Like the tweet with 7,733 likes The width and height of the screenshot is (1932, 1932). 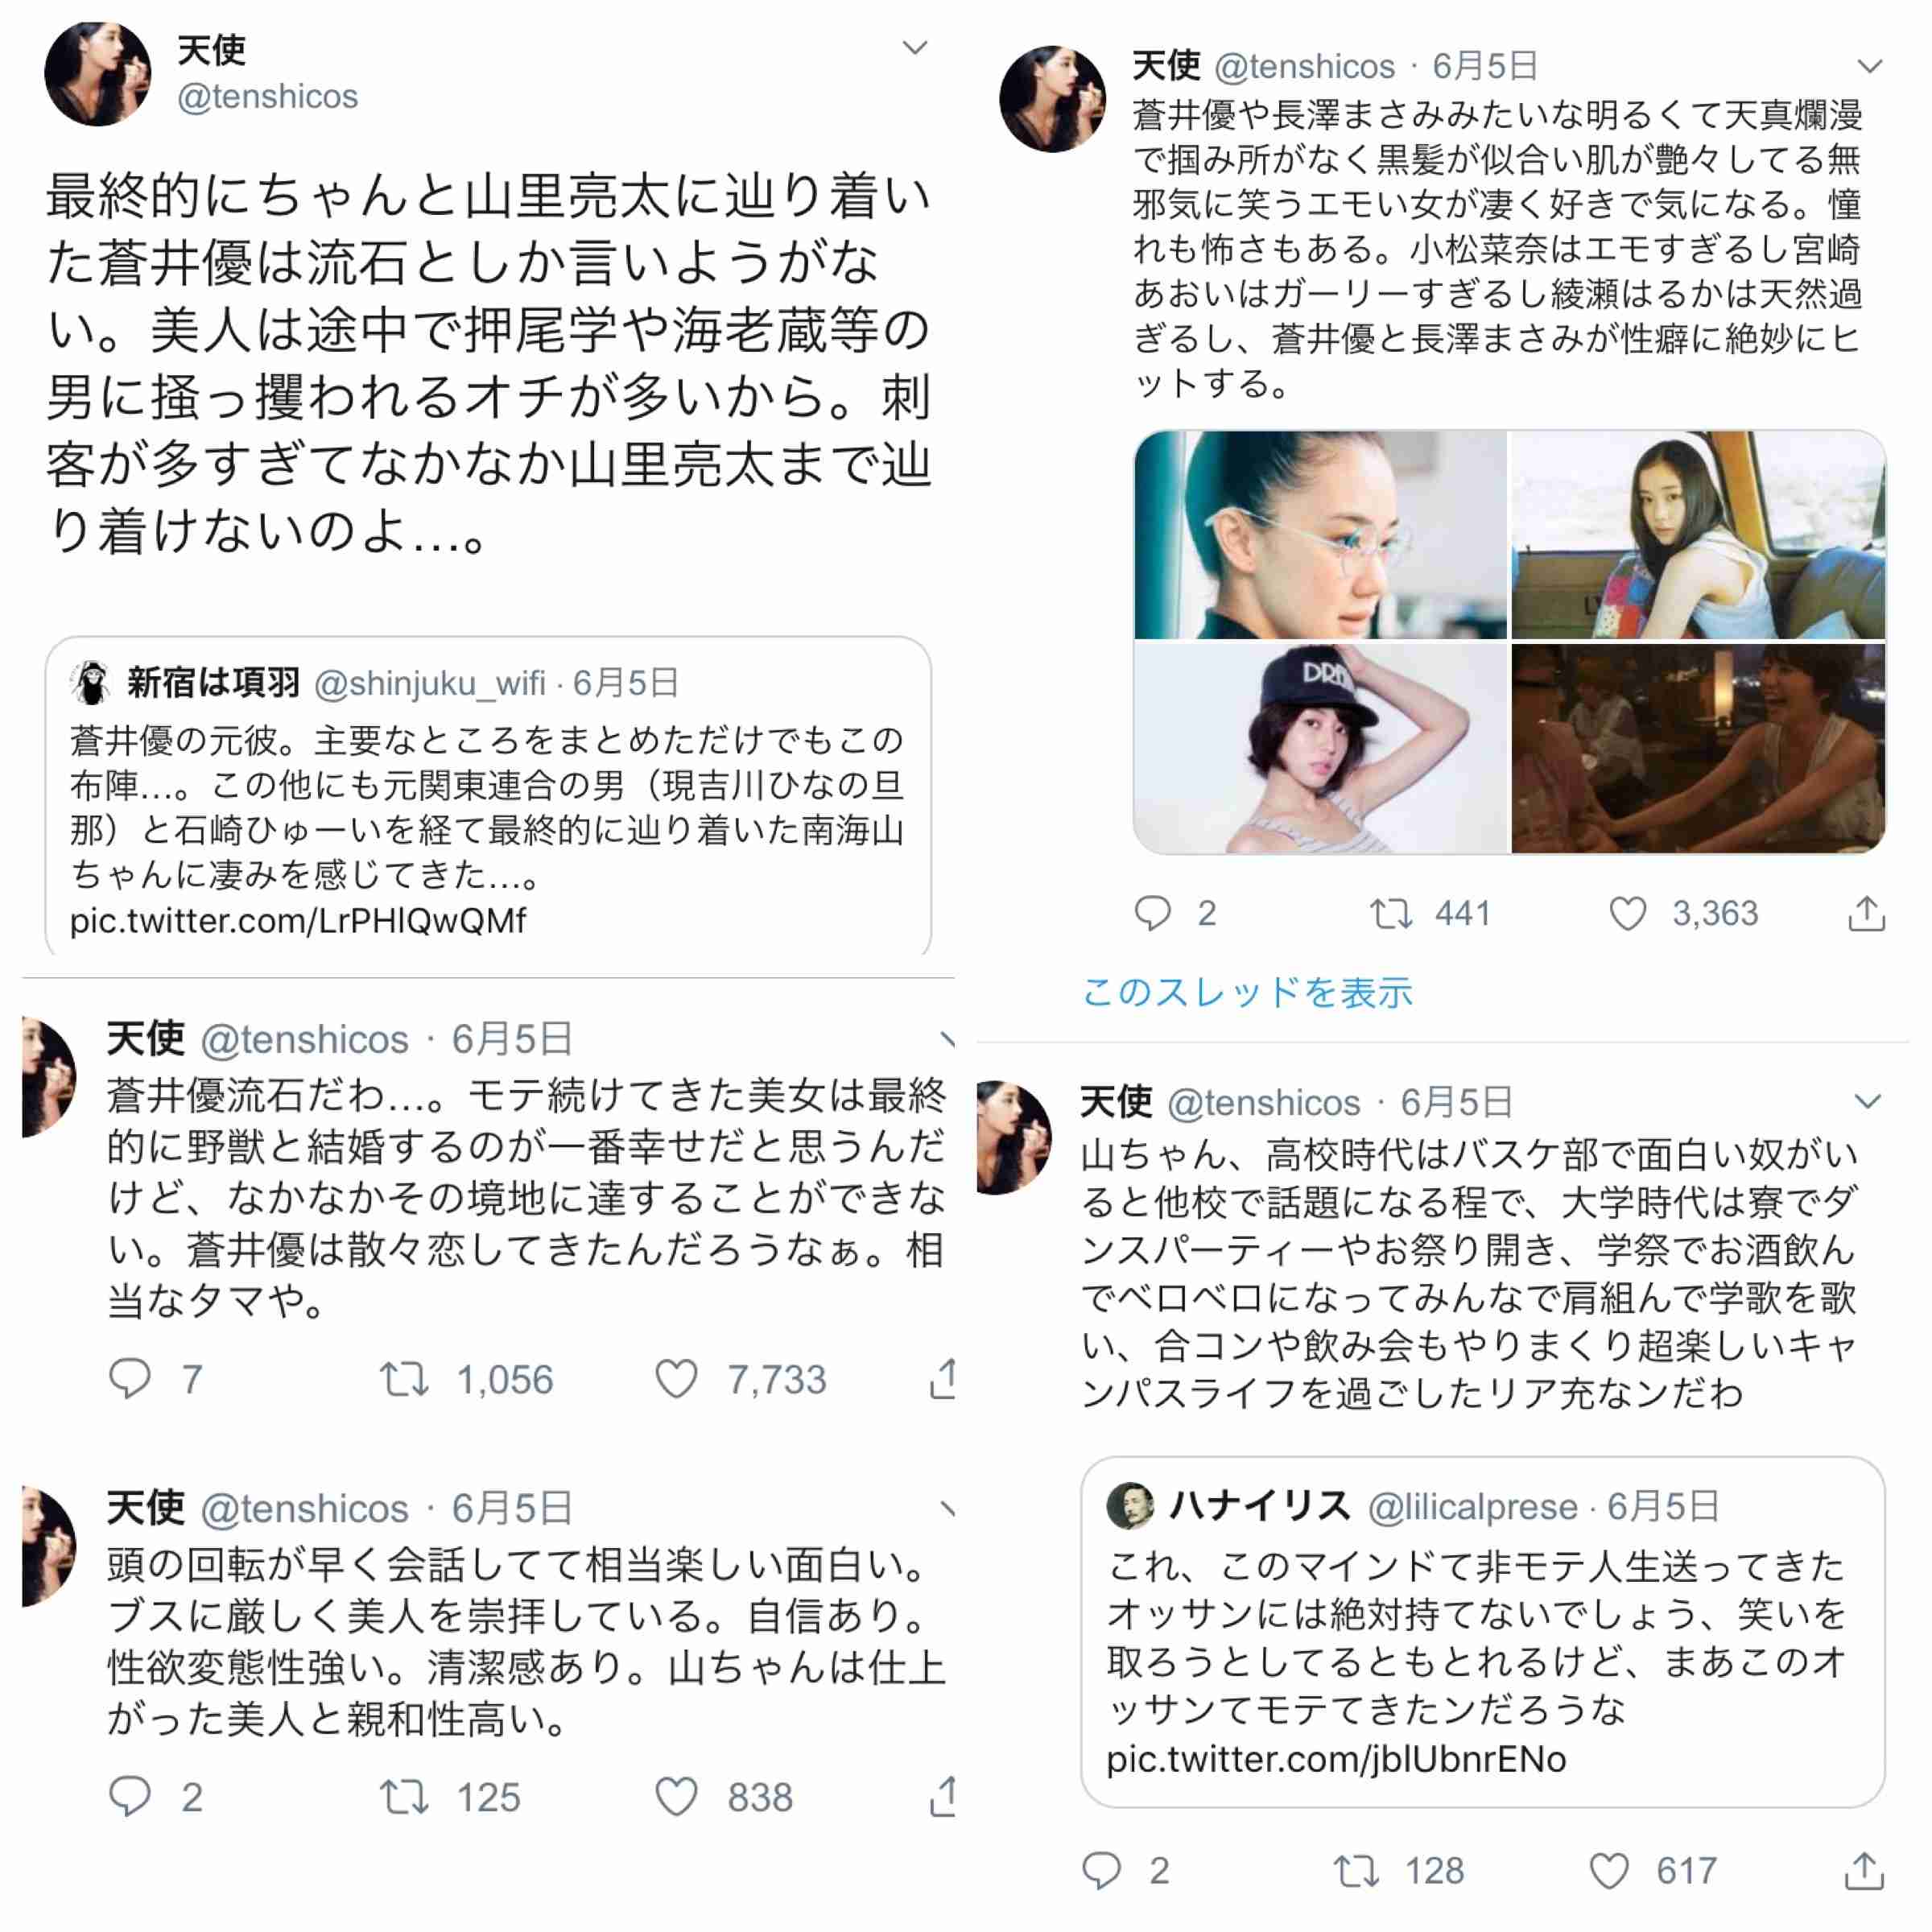click(676, 1379)
